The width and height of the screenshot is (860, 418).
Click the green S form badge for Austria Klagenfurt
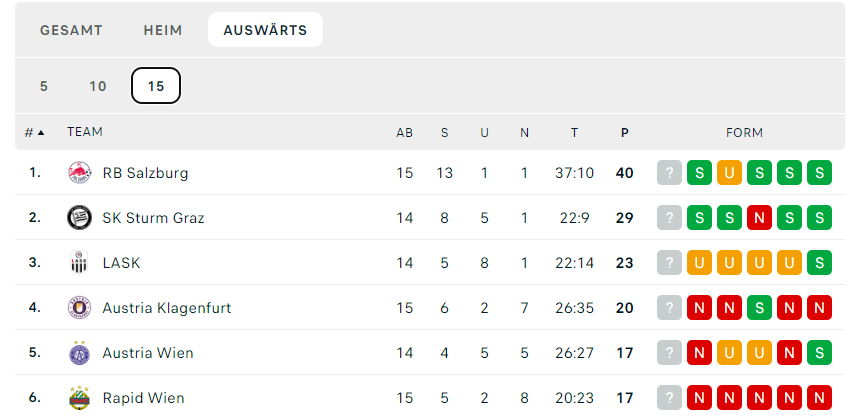tap(759, 308)
